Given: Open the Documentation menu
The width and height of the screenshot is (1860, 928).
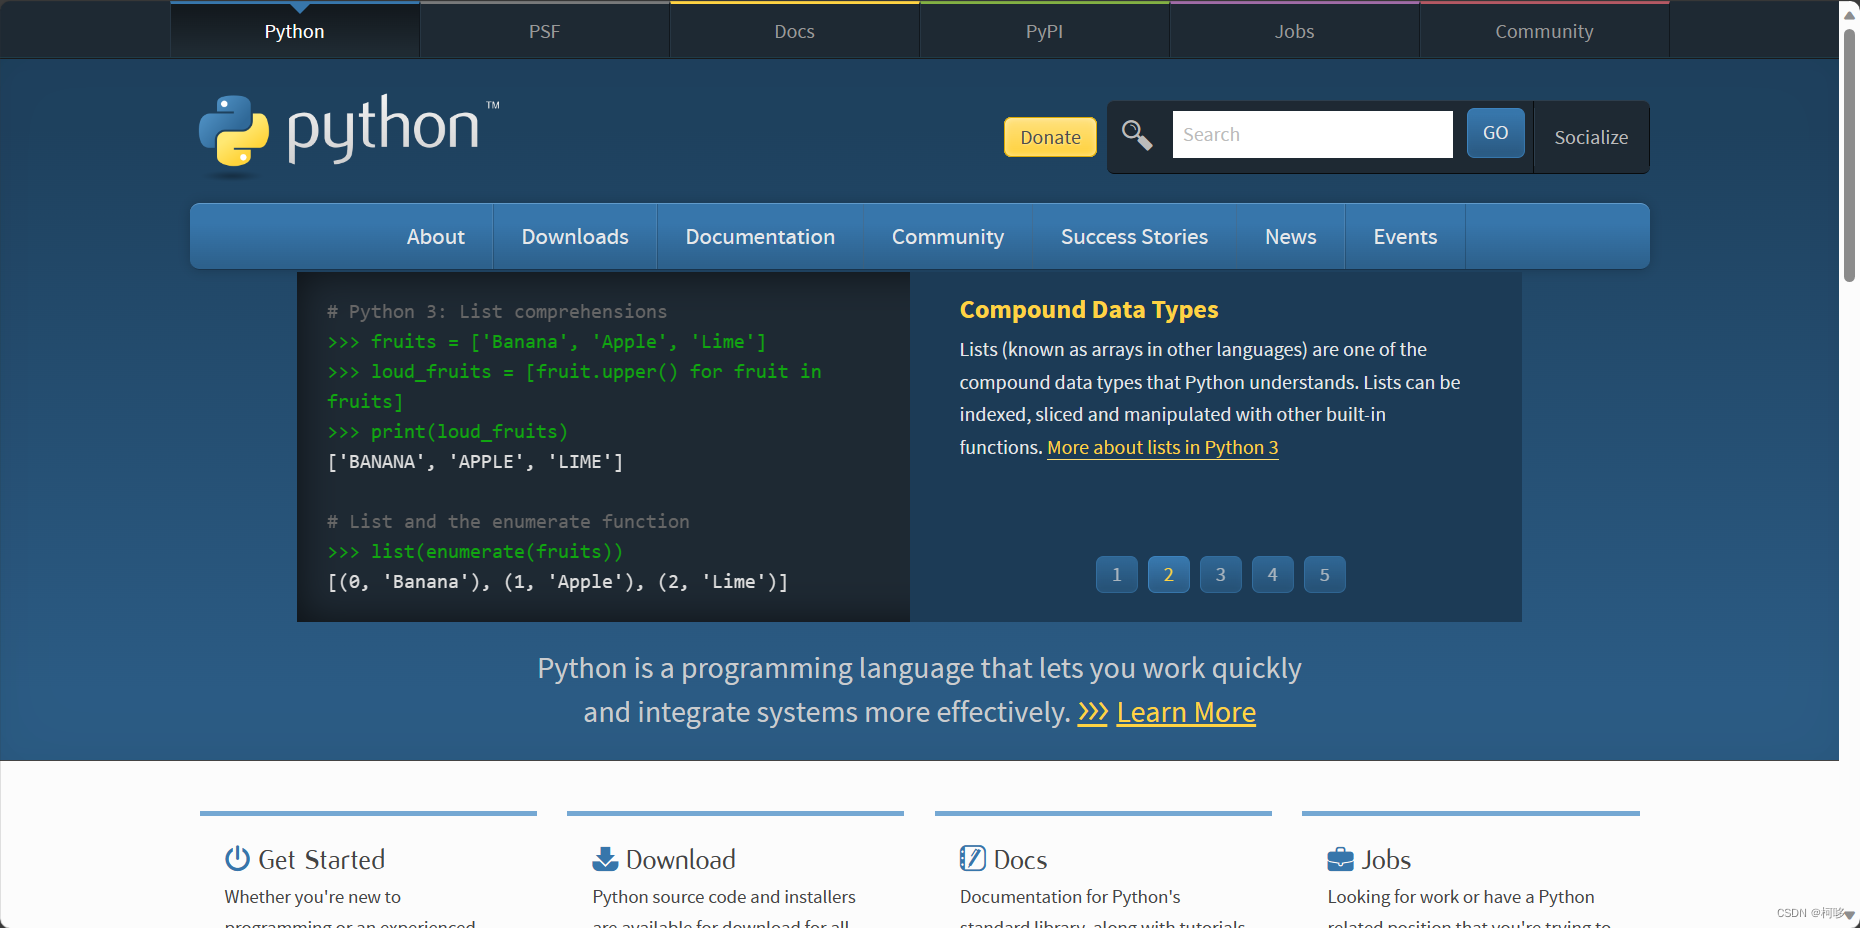Looking at the screenshot, I should [x=760, y=237].
